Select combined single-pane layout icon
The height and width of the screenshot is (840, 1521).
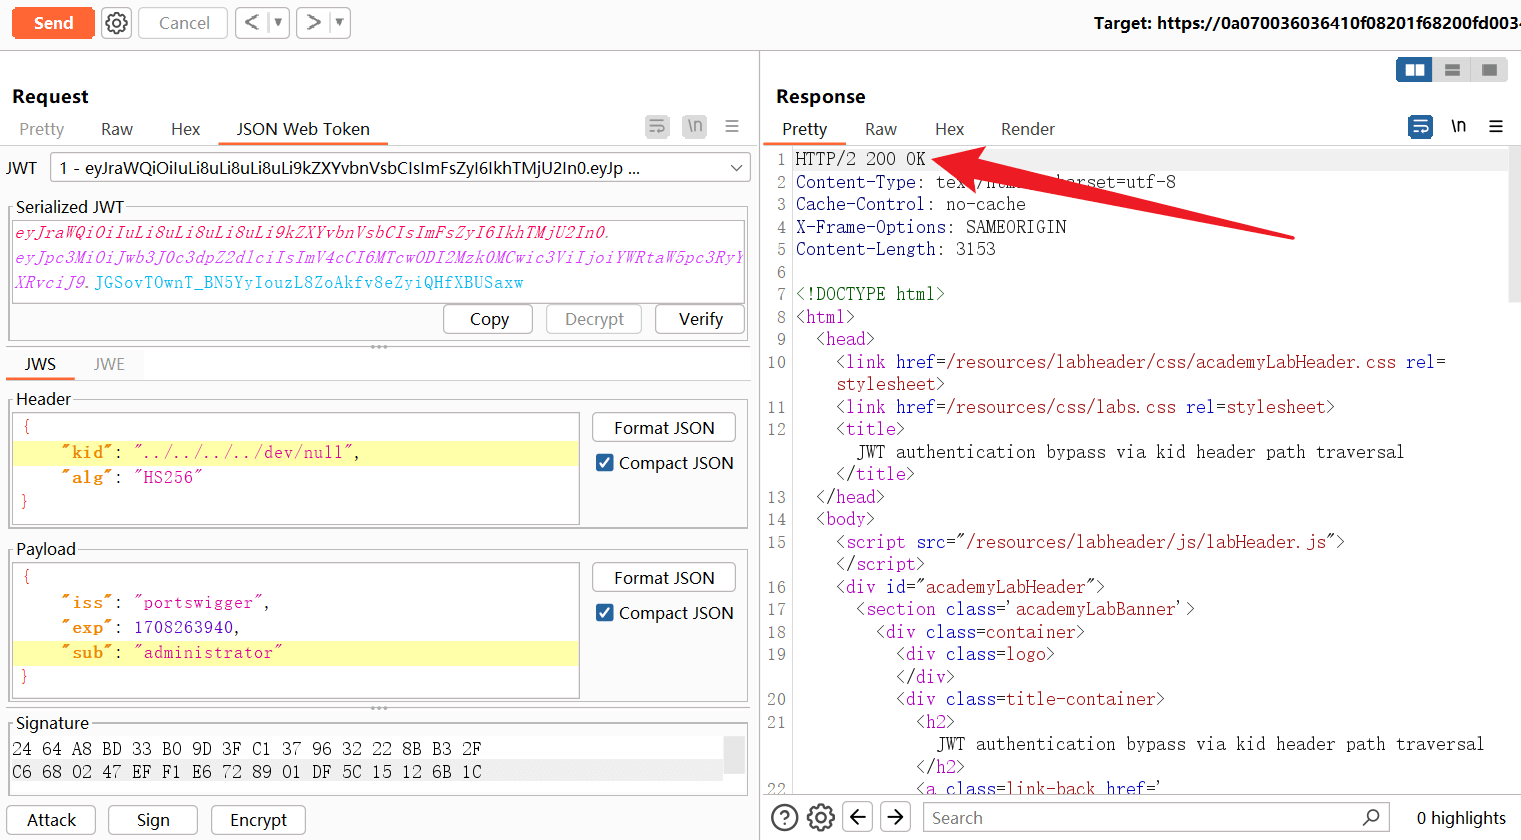coord(1490,70)
